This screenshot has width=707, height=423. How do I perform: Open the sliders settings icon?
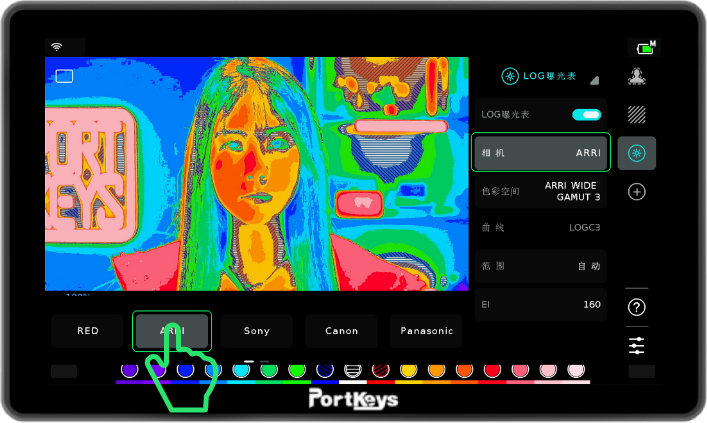(636, 346)
